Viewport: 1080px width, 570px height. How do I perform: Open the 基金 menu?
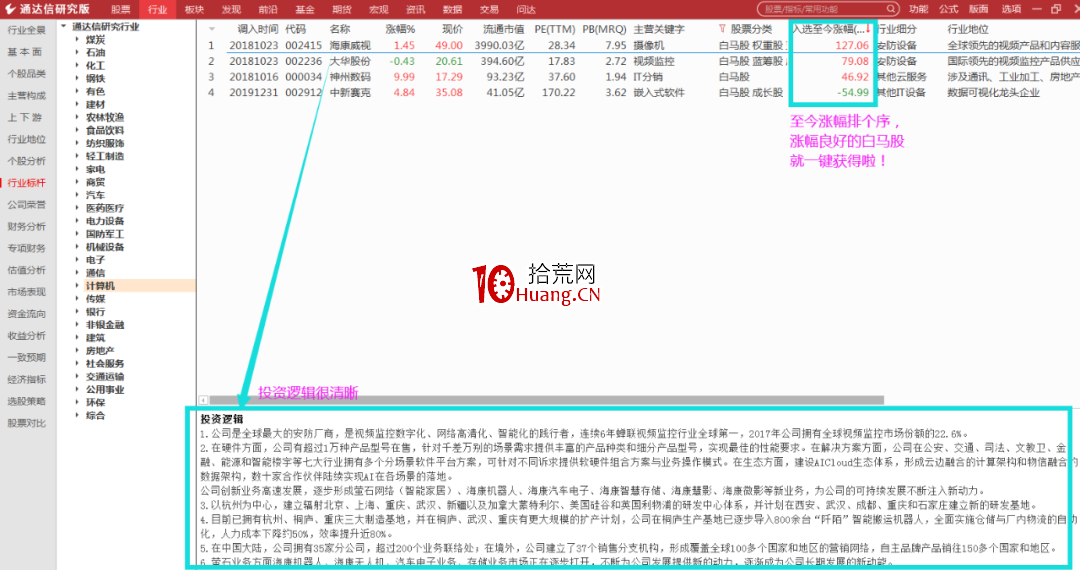point(305,9)
